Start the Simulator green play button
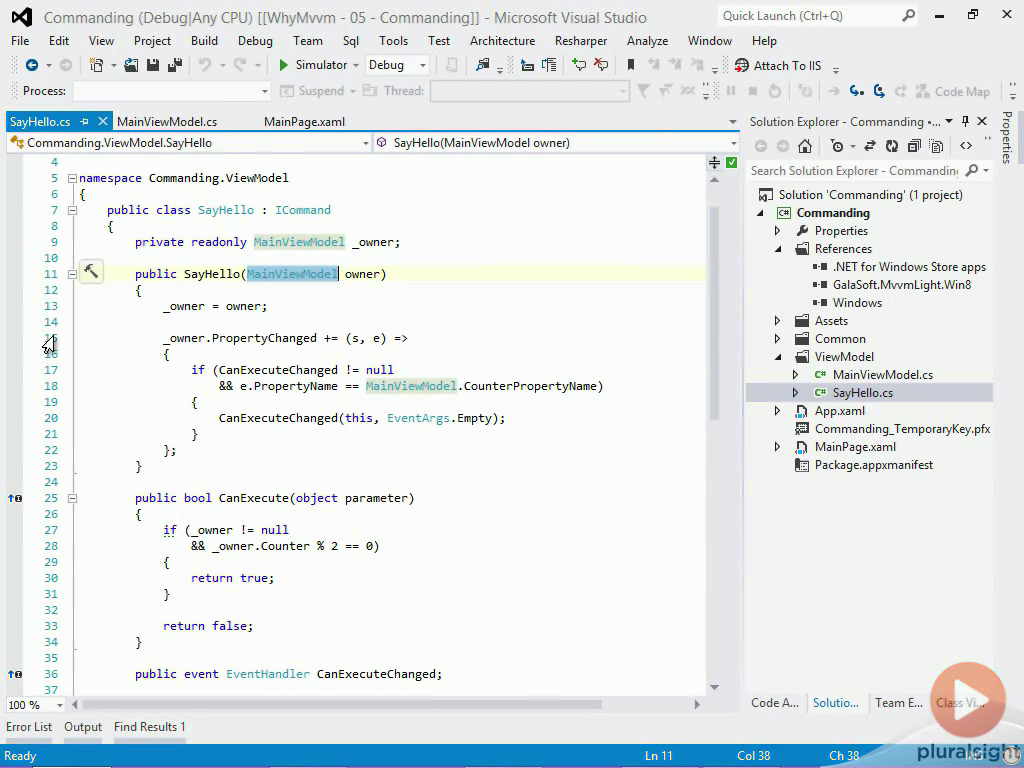The height and width of the screenshot is (768, 1024). (283, 65)
